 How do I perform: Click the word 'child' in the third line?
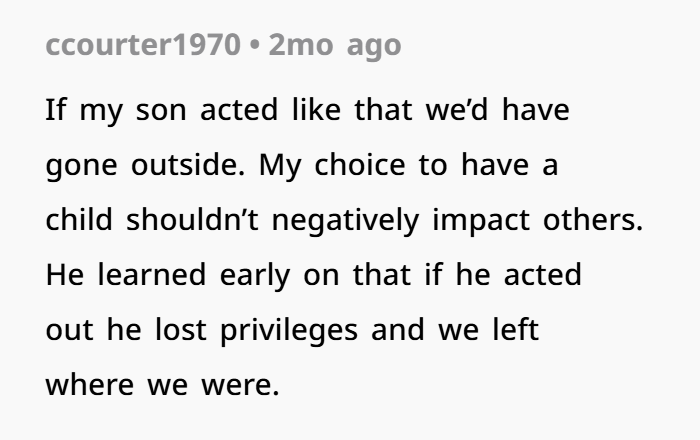79,220
